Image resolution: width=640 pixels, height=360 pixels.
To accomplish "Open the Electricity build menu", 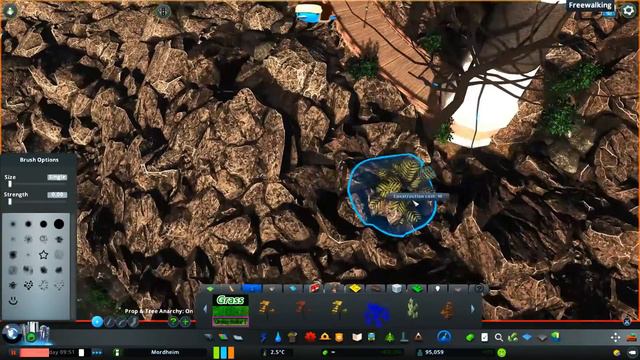I will 263,338.
